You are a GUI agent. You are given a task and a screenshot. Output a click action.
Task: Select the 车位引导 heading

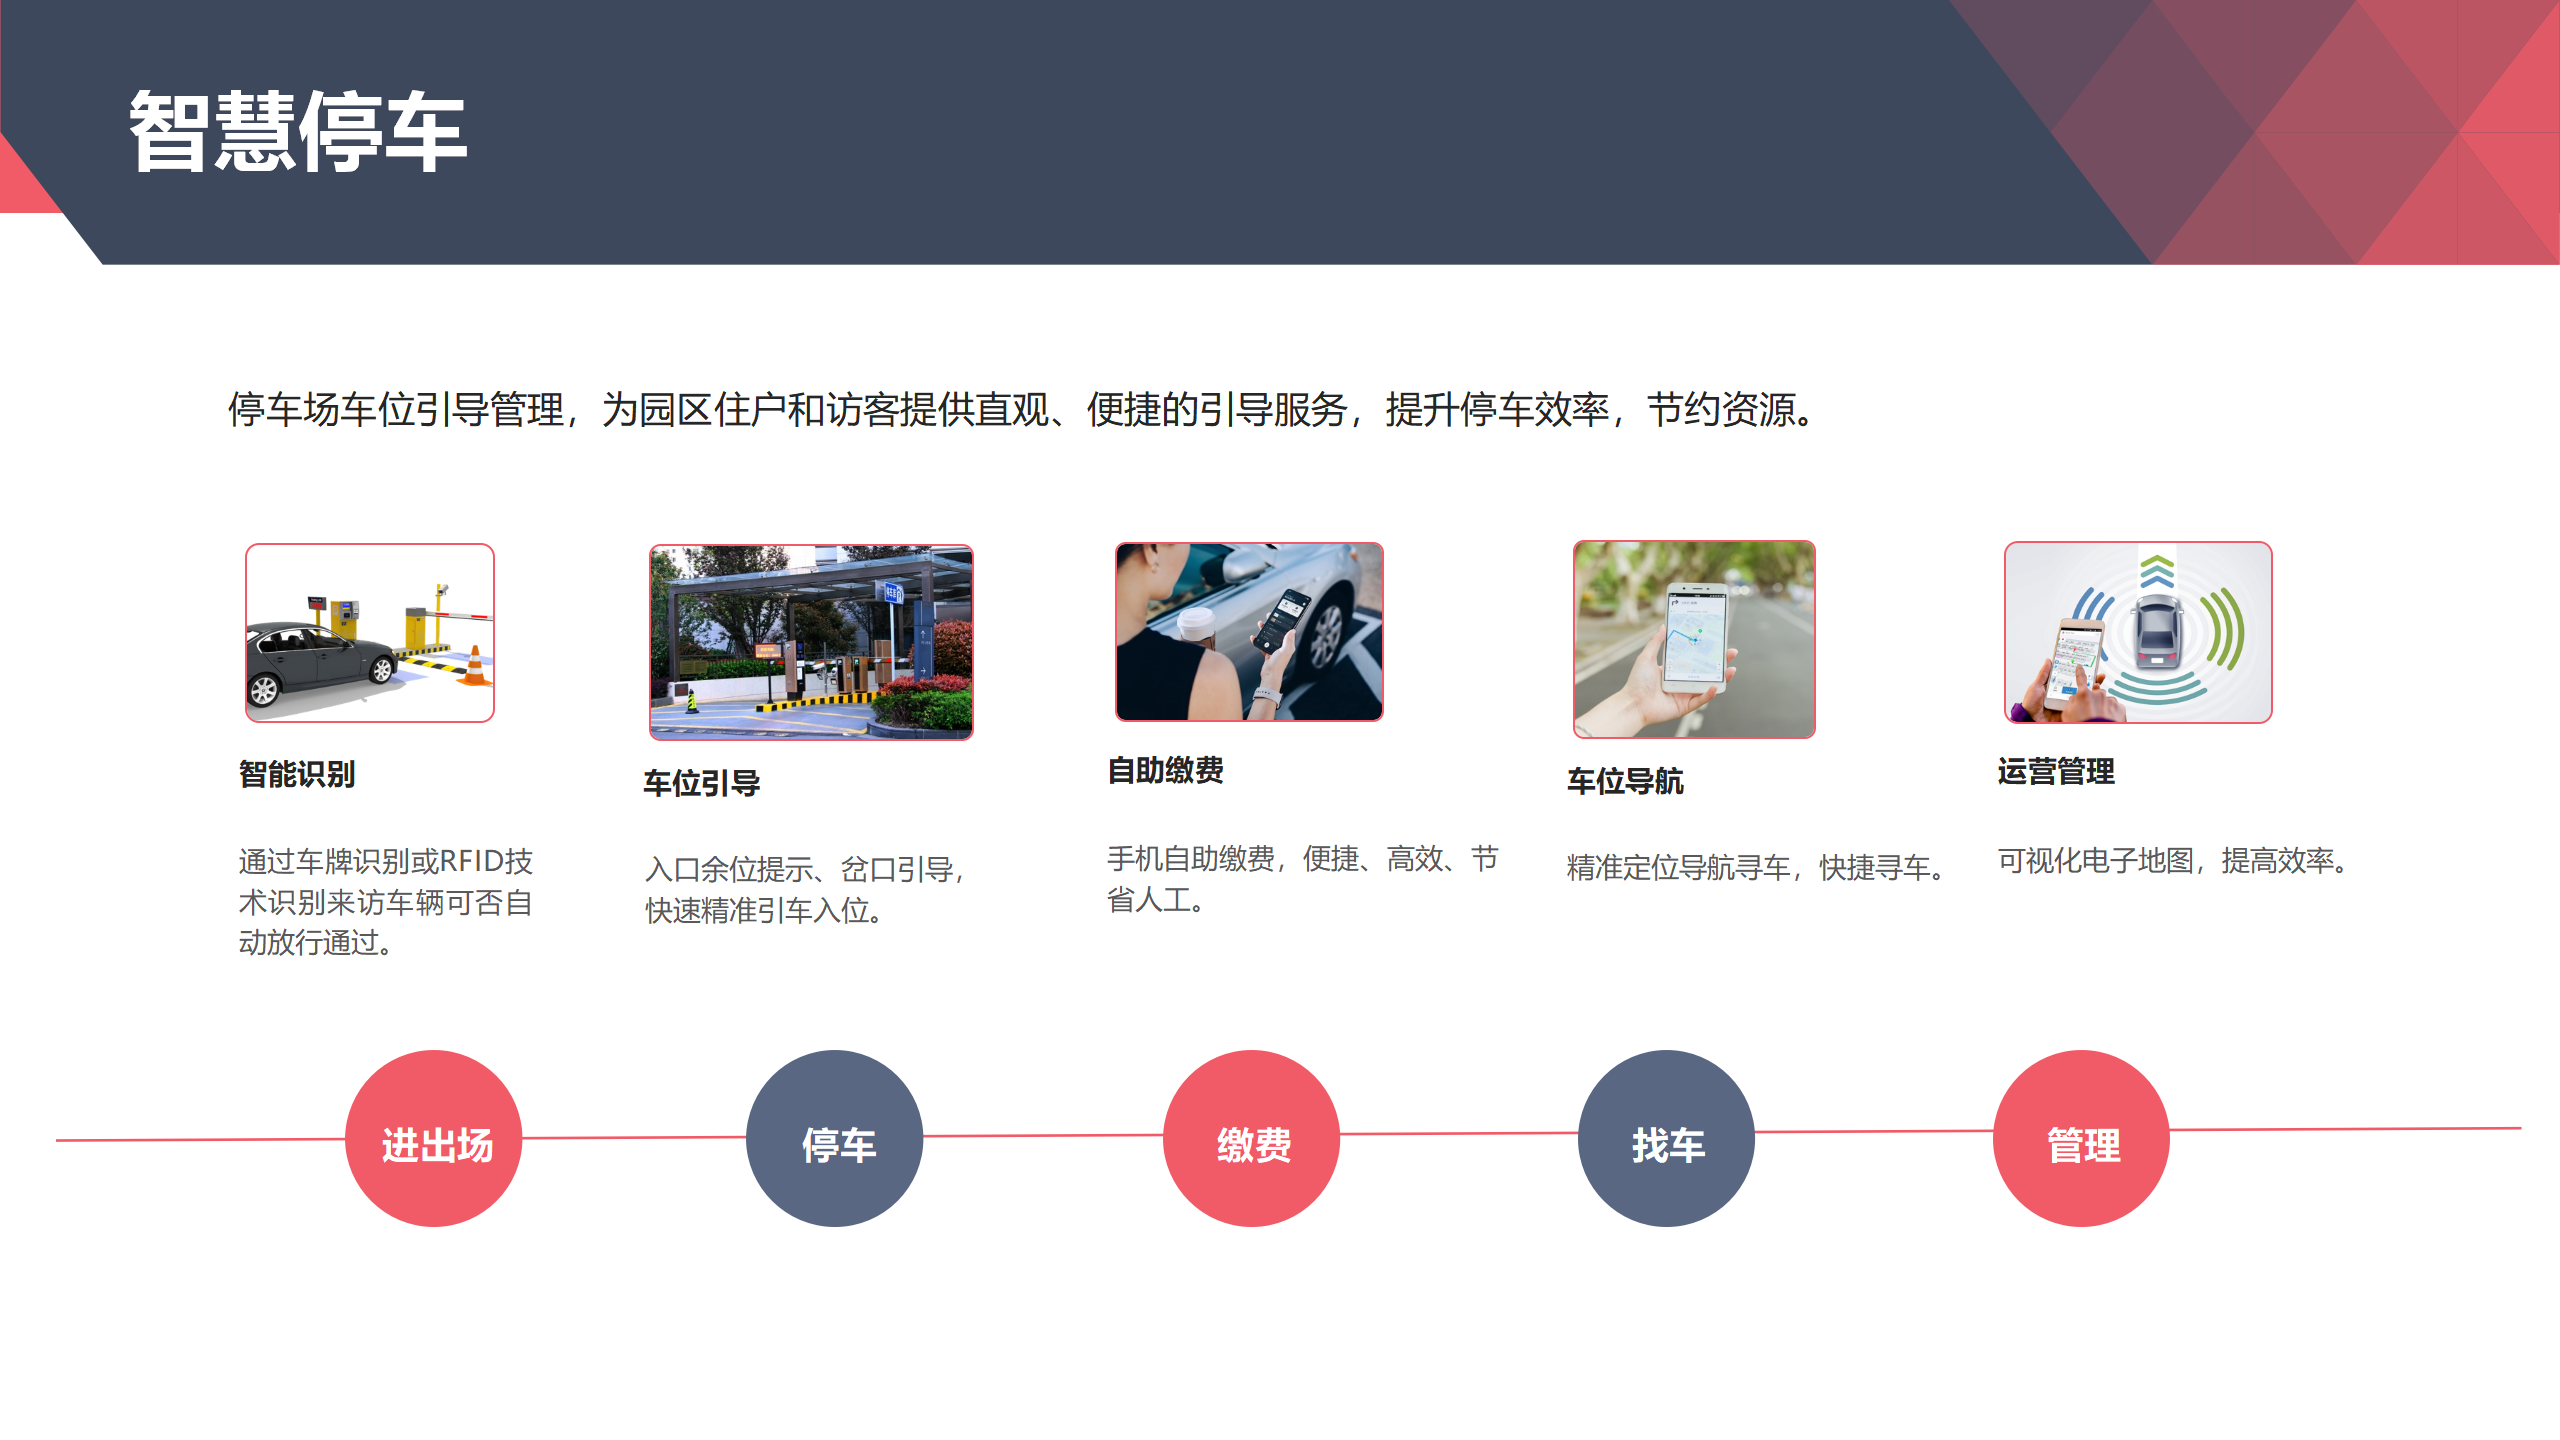click(x=702, y=783)
